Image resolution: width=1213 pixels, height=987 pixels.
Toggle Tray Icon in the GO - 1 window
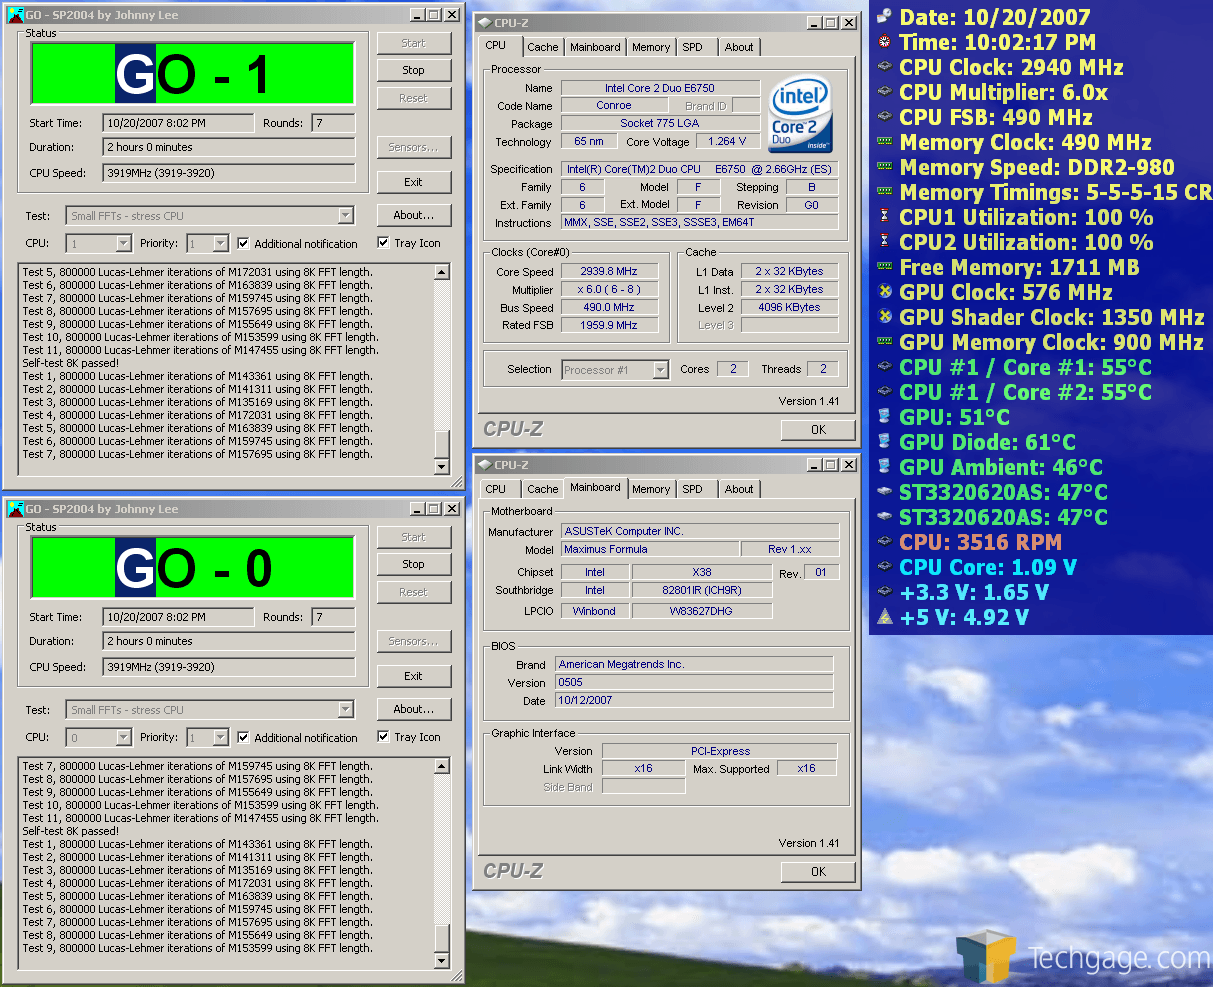383,243
